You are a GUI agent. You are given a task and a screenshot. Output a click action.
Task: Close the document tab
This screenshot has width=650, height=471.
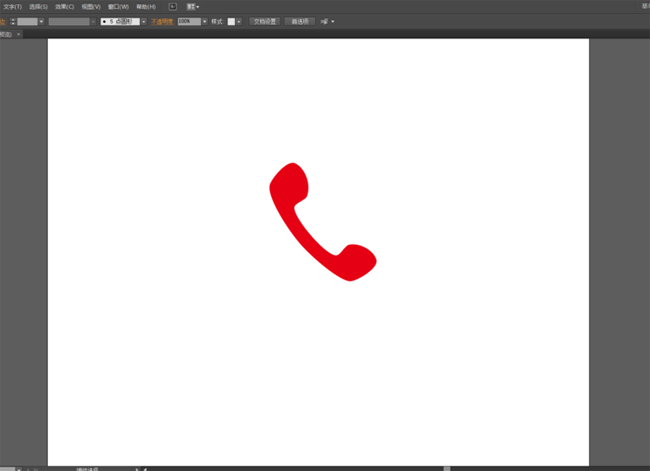click(x=18, y=34)
